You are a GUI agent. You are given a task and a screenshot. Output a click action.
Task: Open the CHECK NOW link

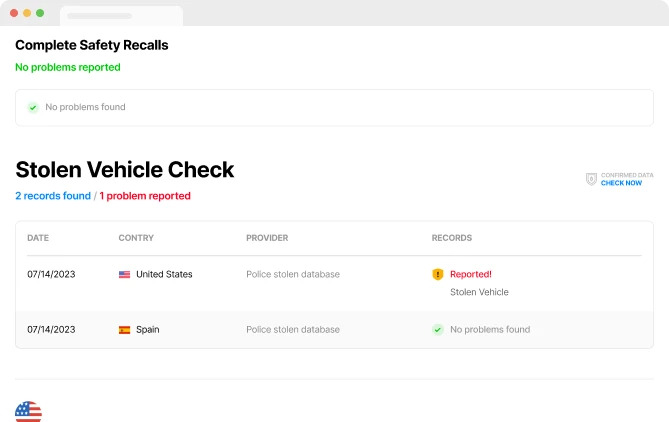tap(621, 183)
